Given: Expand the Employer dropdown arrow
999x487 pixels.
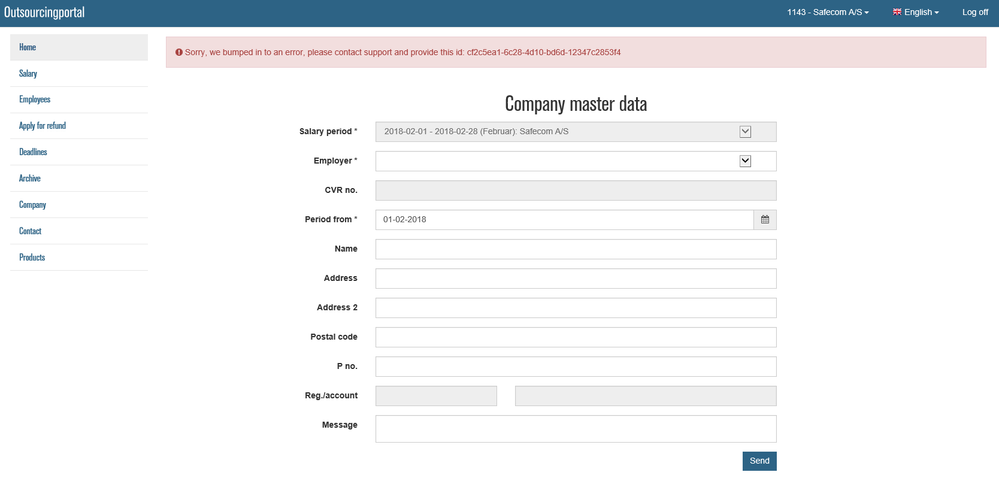Looking at the screenshot, I should [745, 161].
